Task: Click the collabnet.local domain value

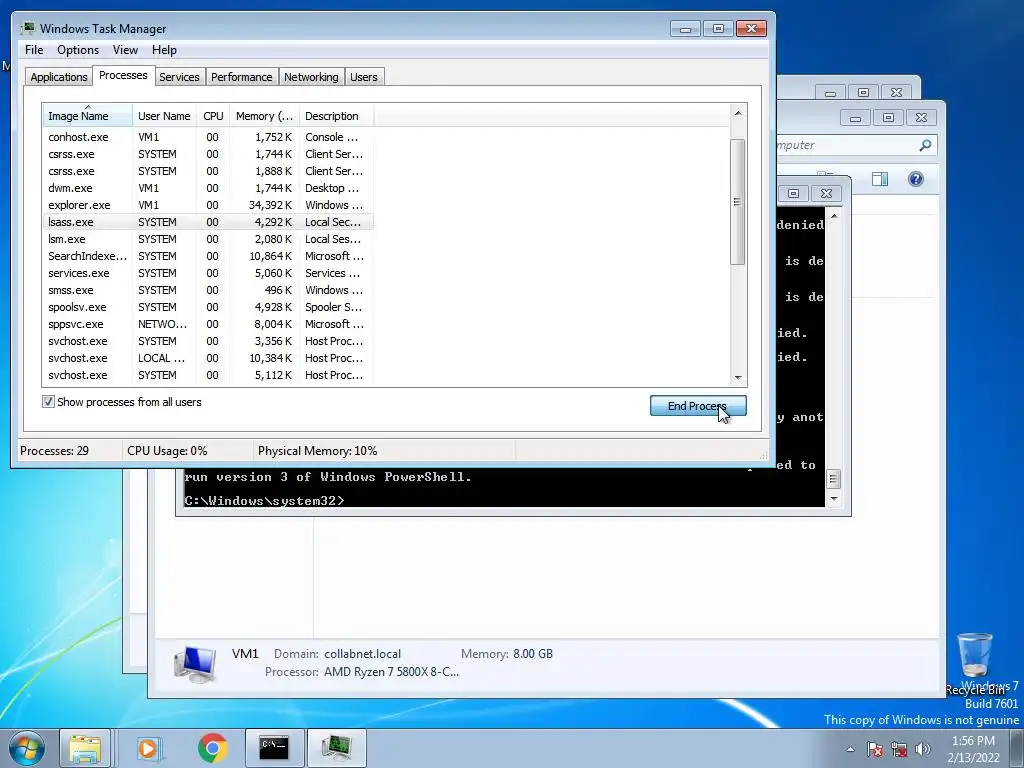Action: (362, 654)
